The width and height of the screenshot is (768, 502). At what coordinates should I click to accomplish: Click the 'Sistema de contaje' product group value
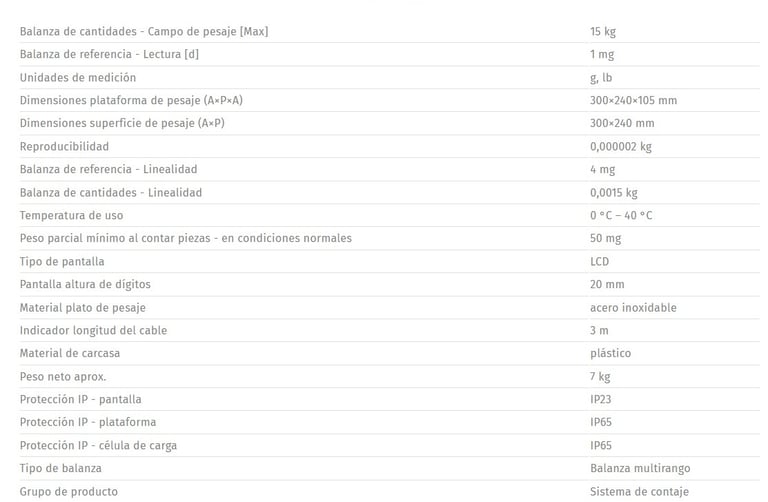639,491
